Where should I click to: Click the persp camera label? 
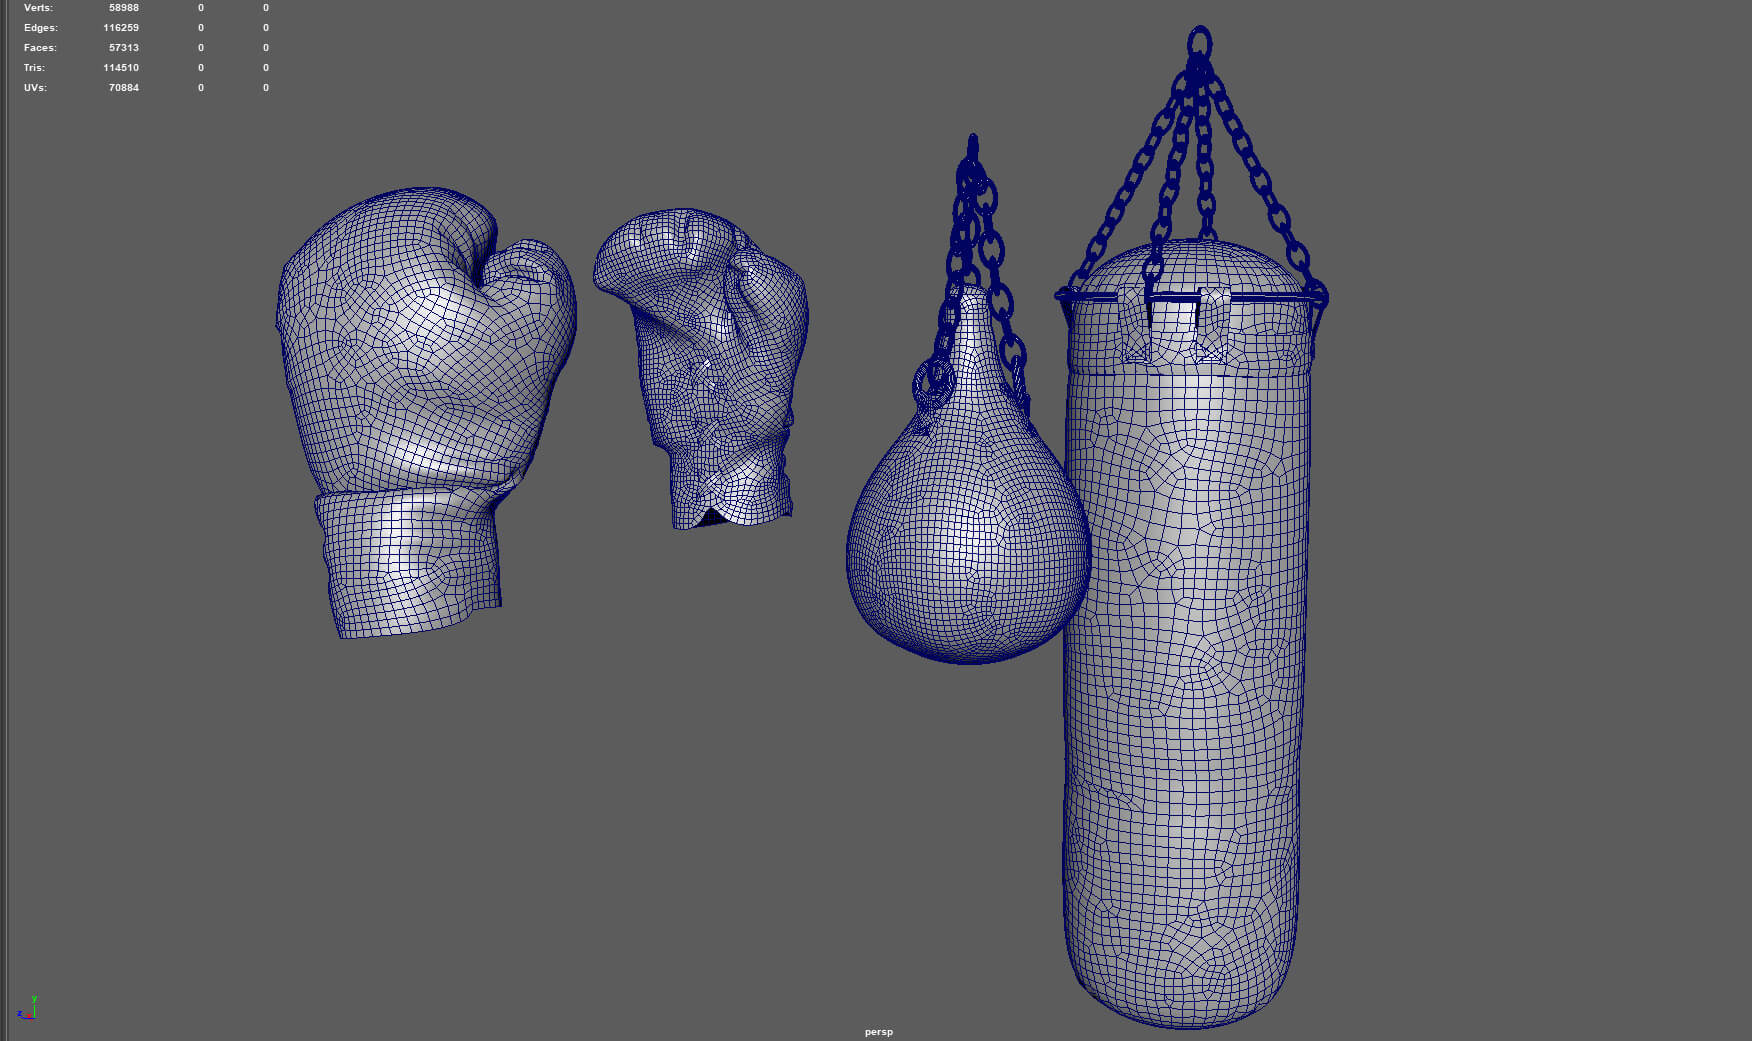(x=879, y=1031)
